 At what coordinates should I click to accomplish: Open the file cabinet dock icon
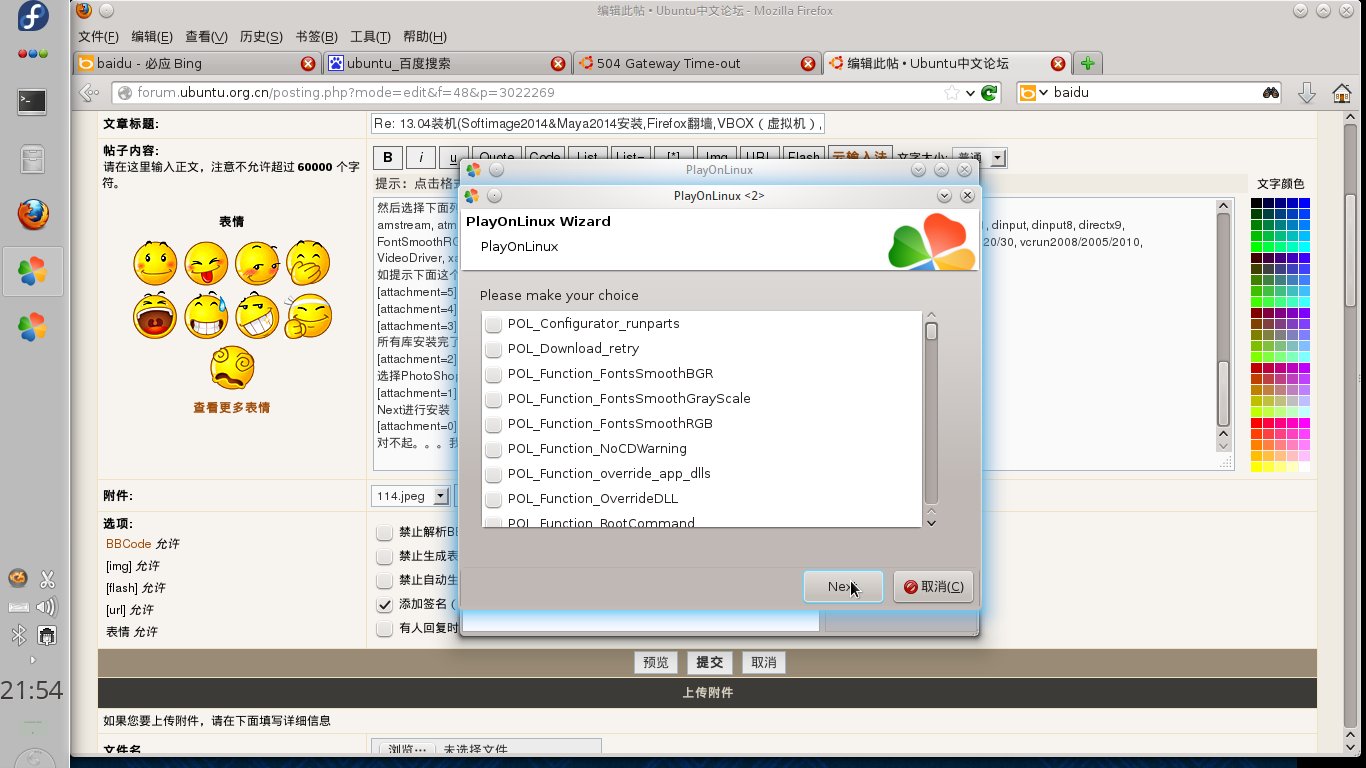(x=33, y=159)
